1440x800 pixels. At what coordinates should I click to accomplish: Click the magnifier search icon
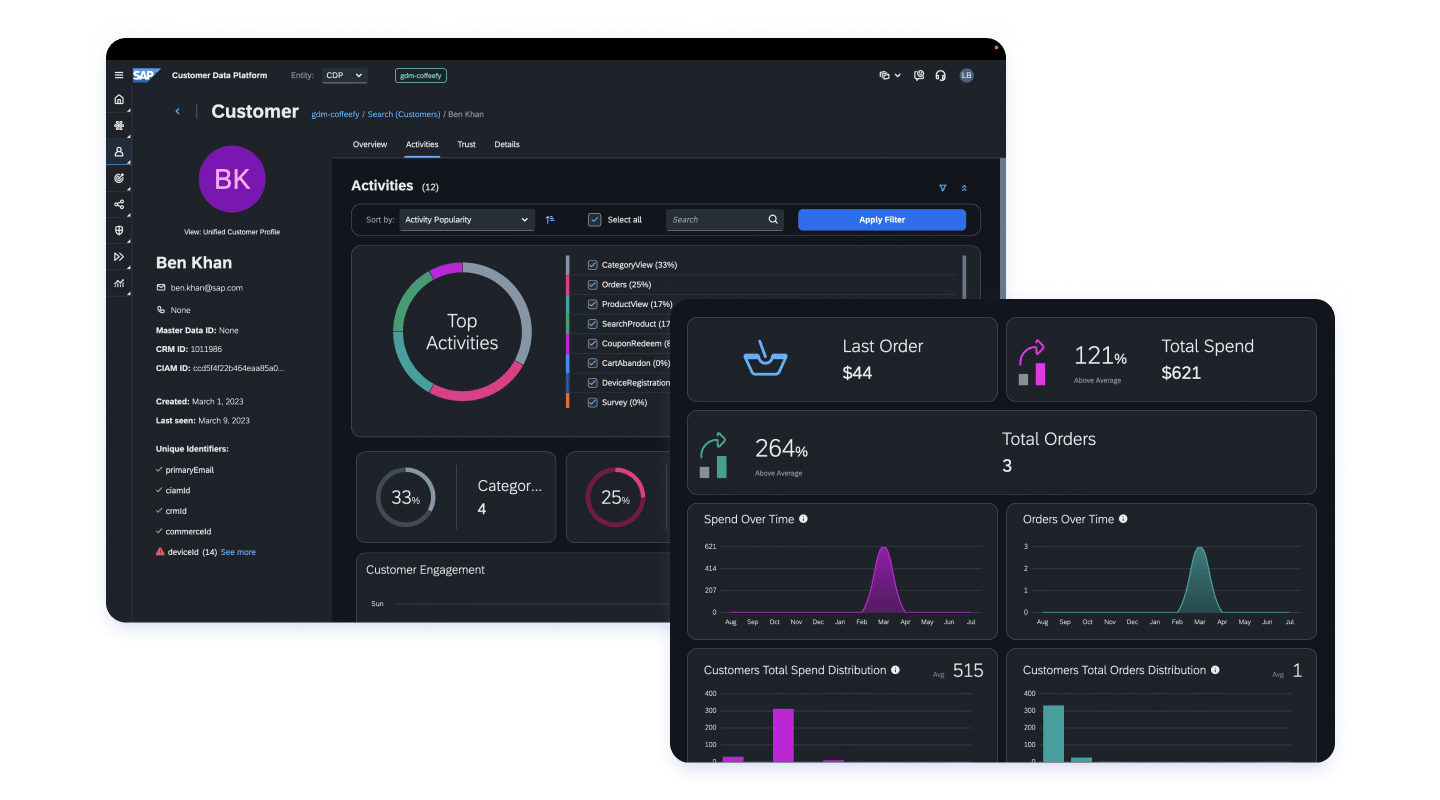pyautogui.click(x=773, y=219)
